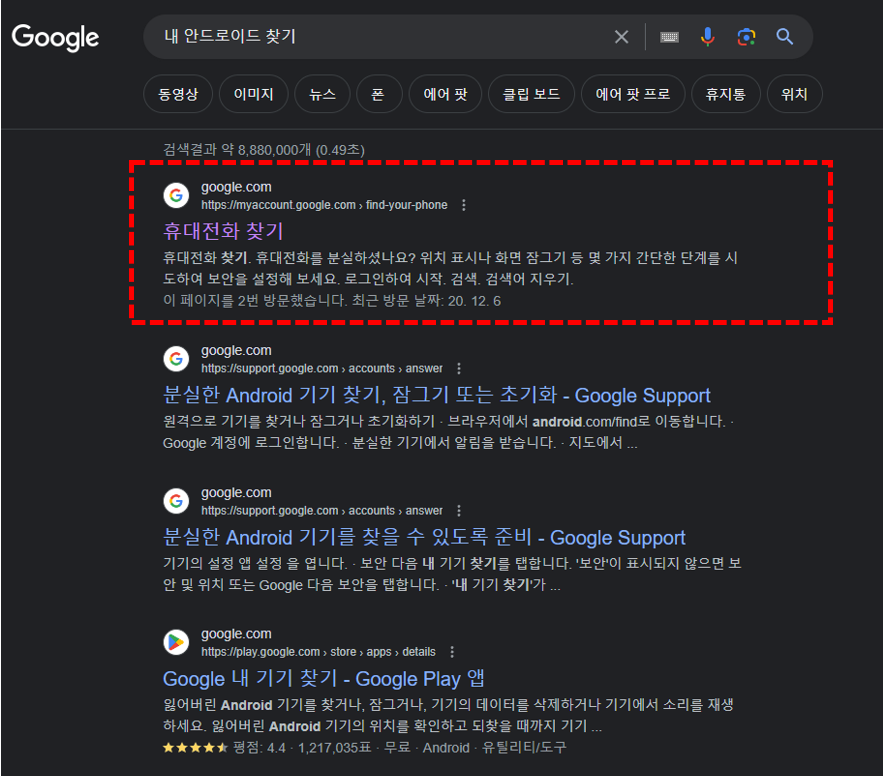Image resolution: width=883 pixels, height=776 pixels.
Task: Click into the search input field
Action: point(383,37)
